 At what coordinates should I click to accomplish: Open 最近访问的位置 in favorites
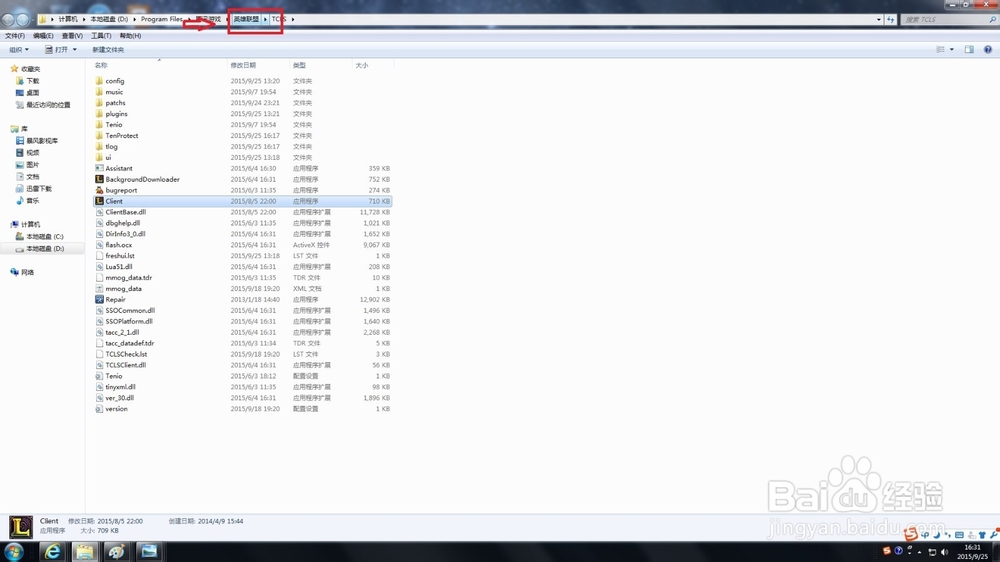(x=43, y=105)
